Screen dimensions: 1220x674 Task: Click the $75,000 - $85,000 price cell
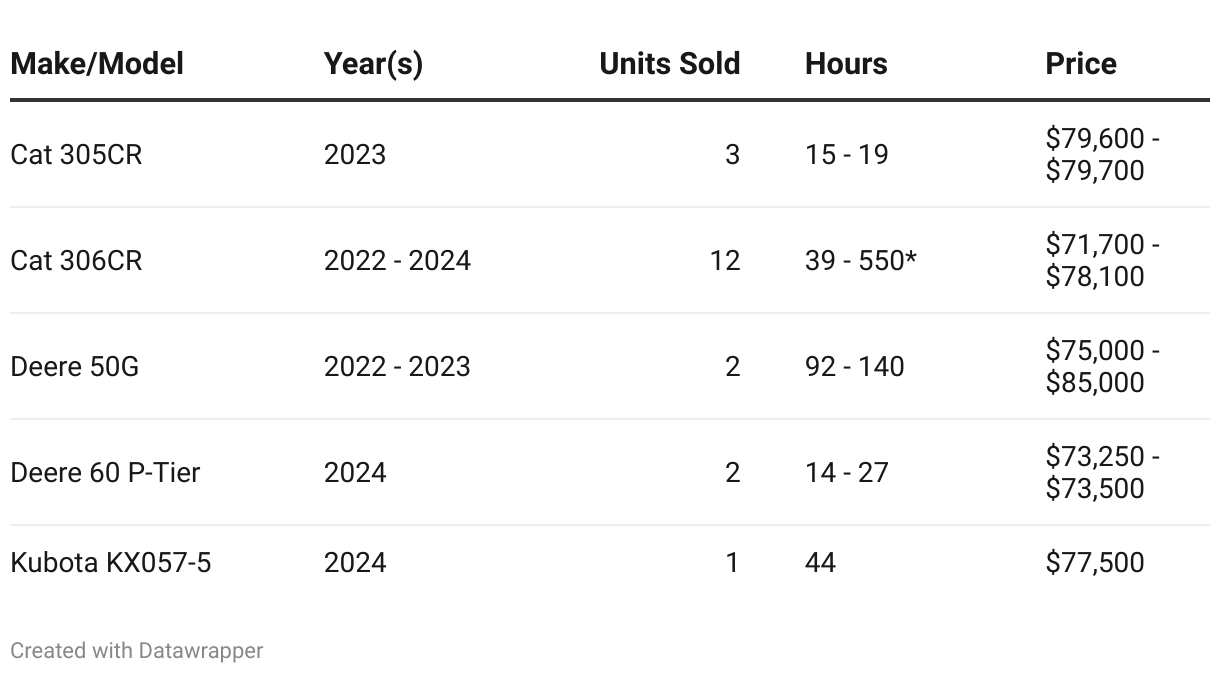coord(1102,367)
